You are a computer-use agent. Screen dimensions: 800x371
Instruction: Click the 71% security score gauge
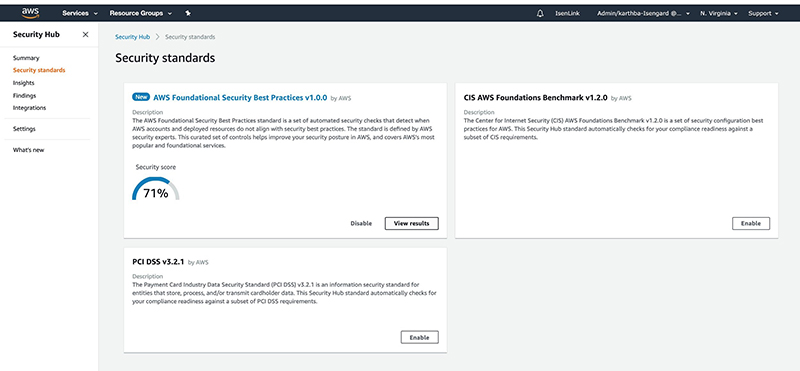coord(156,188)
